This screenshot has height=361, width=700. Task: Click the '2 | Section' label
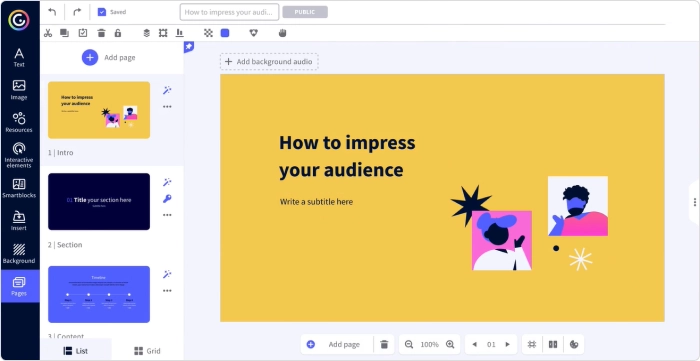65,245
